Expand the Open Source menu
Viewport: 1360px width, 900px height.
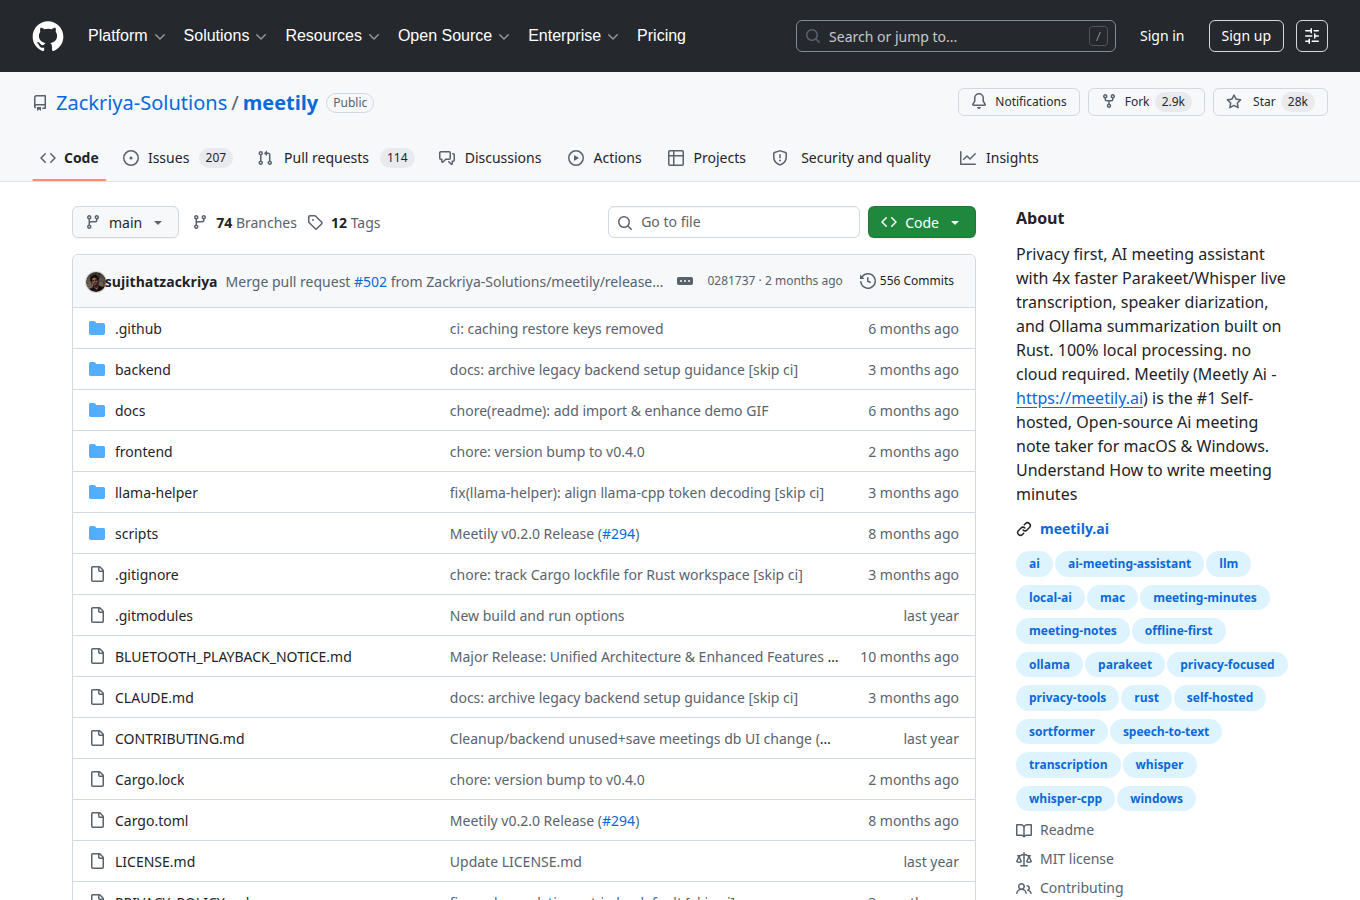tap(453, 36)
